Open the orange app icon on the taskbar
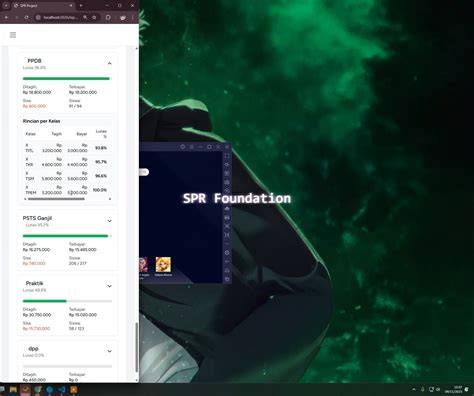This screenshot has width=474, height=396. (x=74, y=389)
